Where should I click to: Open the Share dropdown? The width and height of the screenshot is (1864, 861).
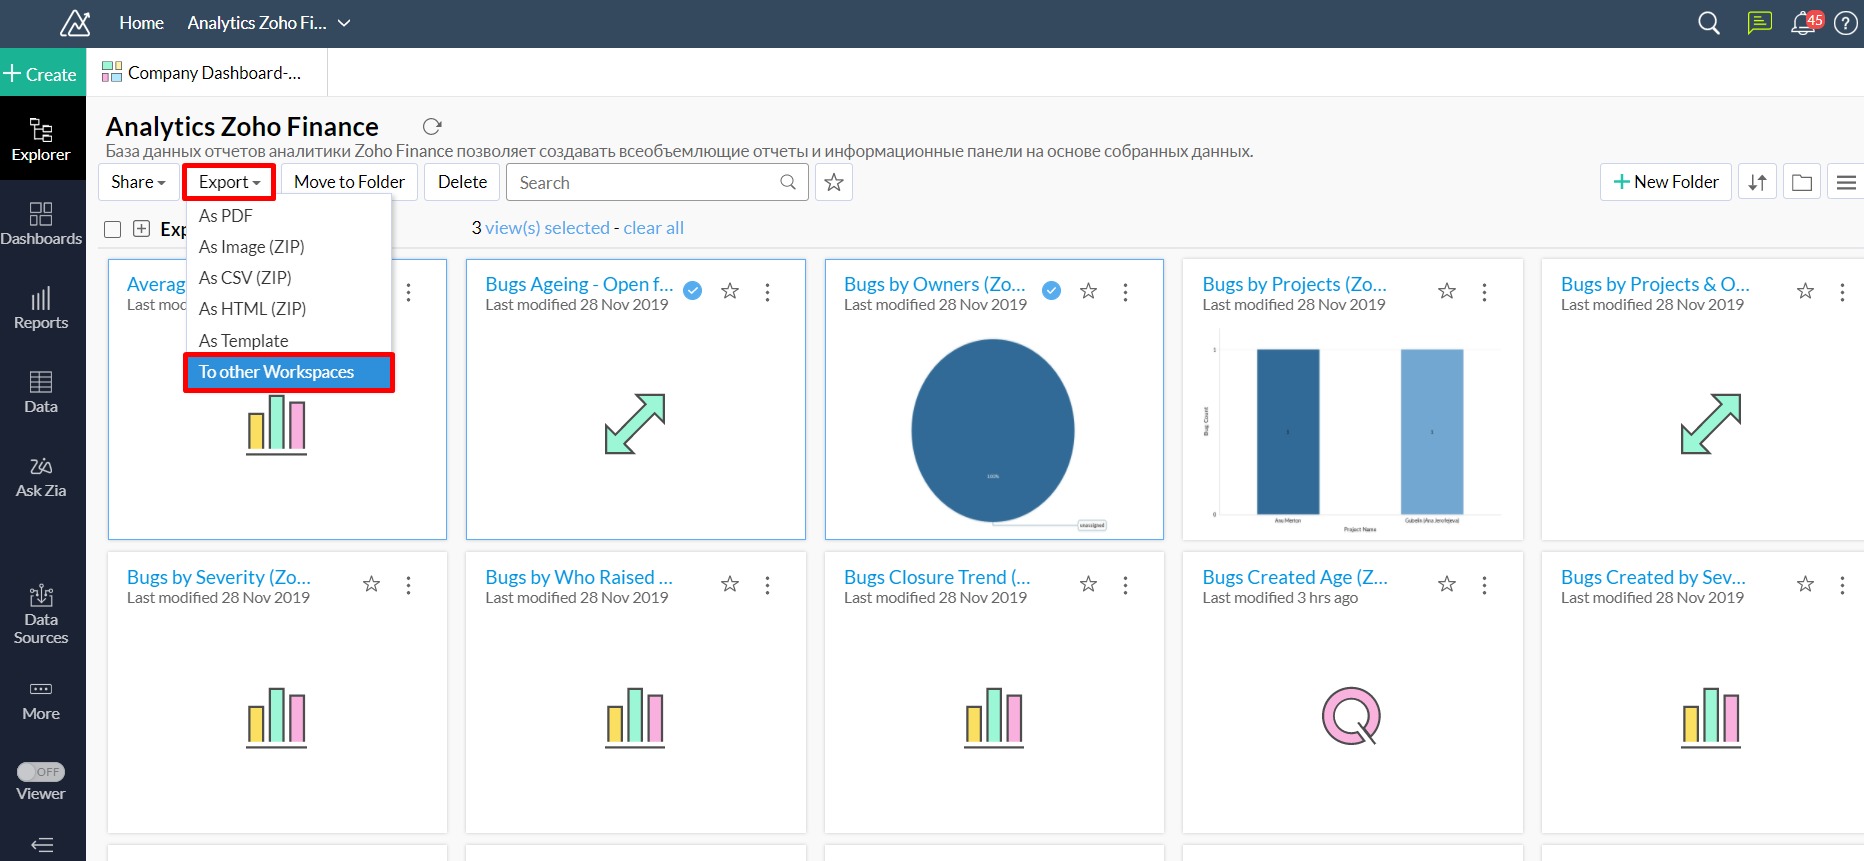point(138,182)
